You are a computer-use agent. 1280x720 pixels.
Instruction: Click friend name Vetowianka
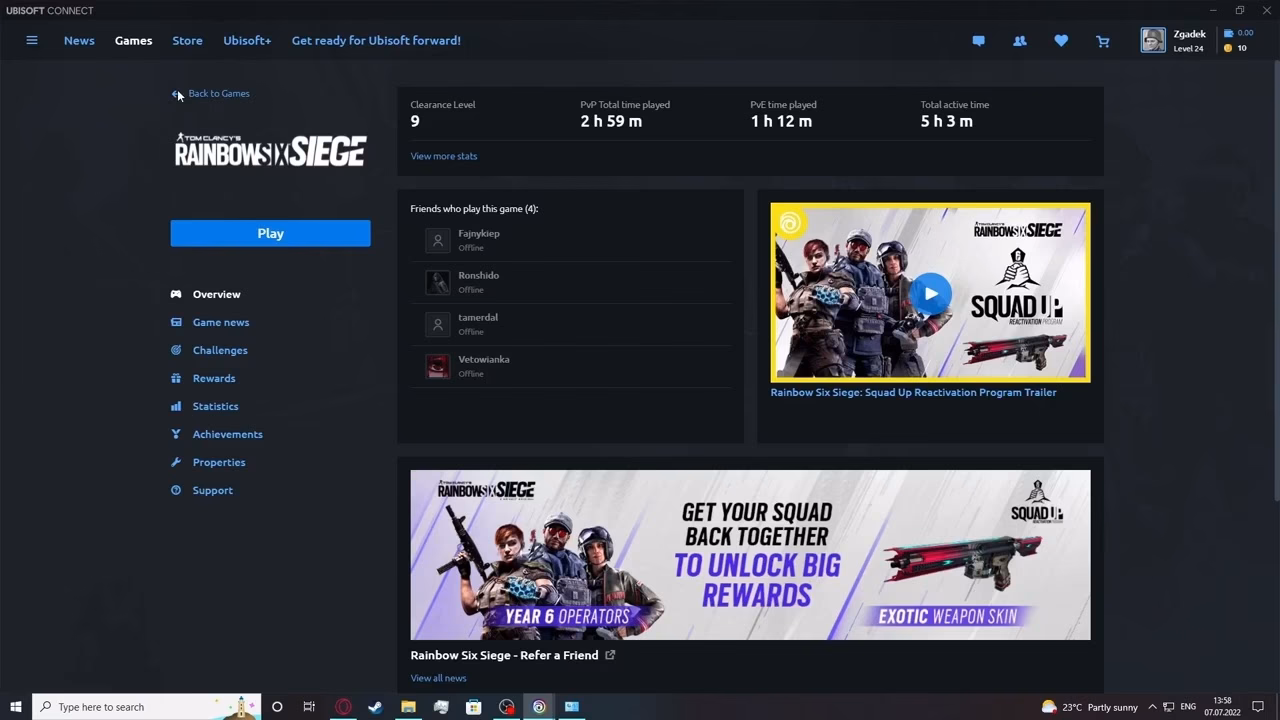pos(484,359)
